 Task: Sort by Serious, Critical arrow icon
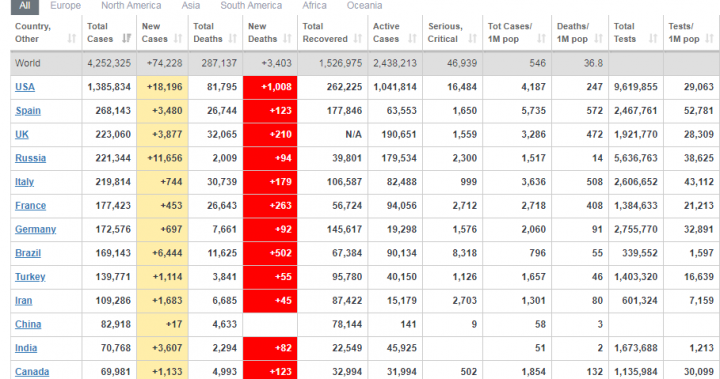click(472, 39)
